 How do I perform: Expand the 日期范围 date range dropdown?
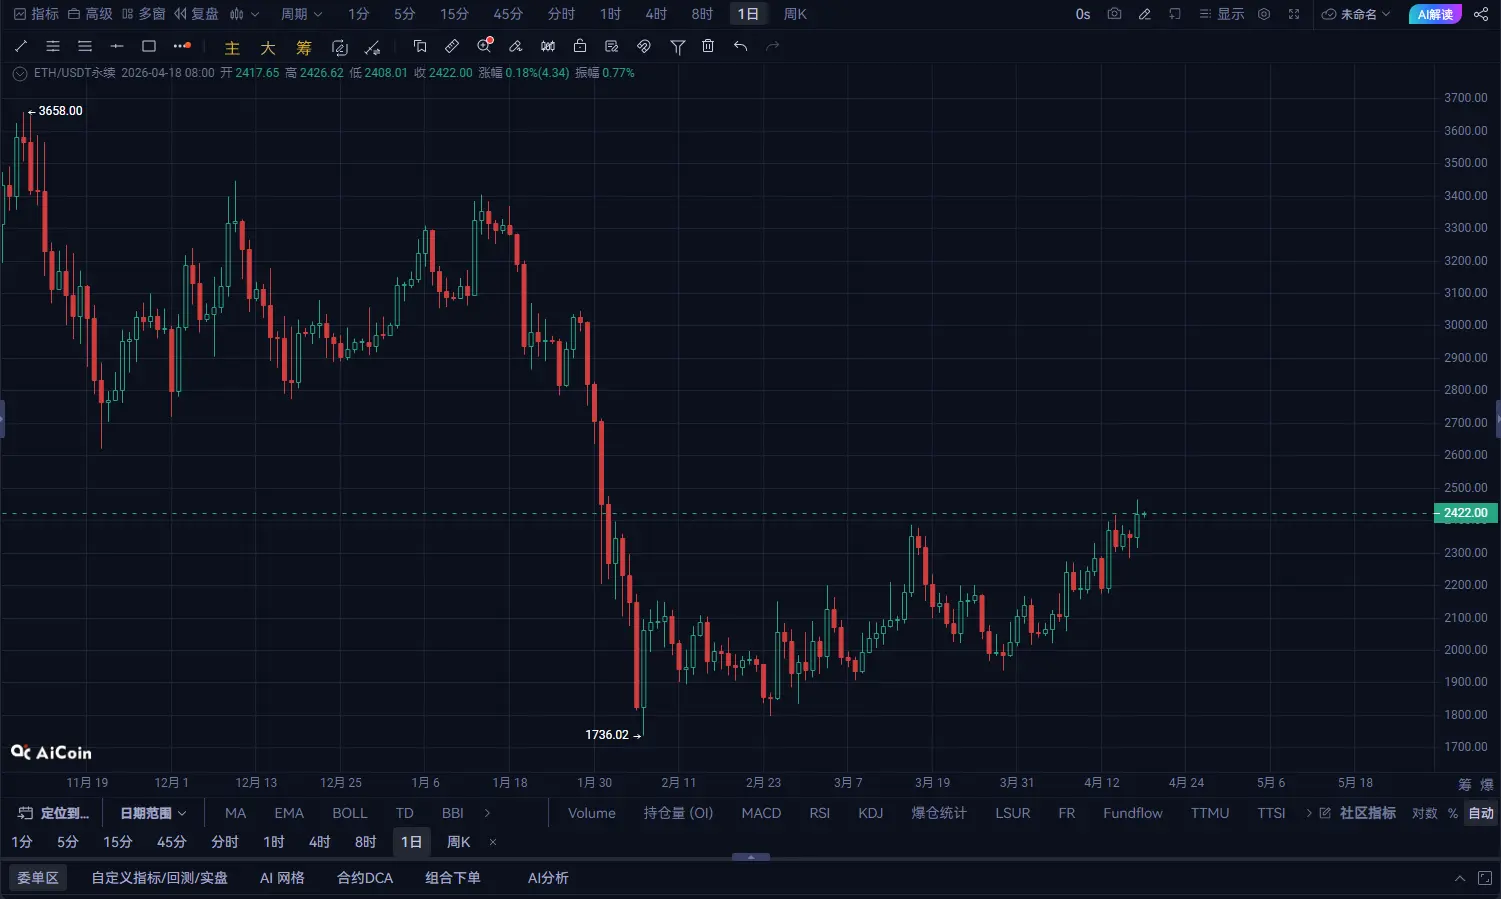tap(153, 813)
